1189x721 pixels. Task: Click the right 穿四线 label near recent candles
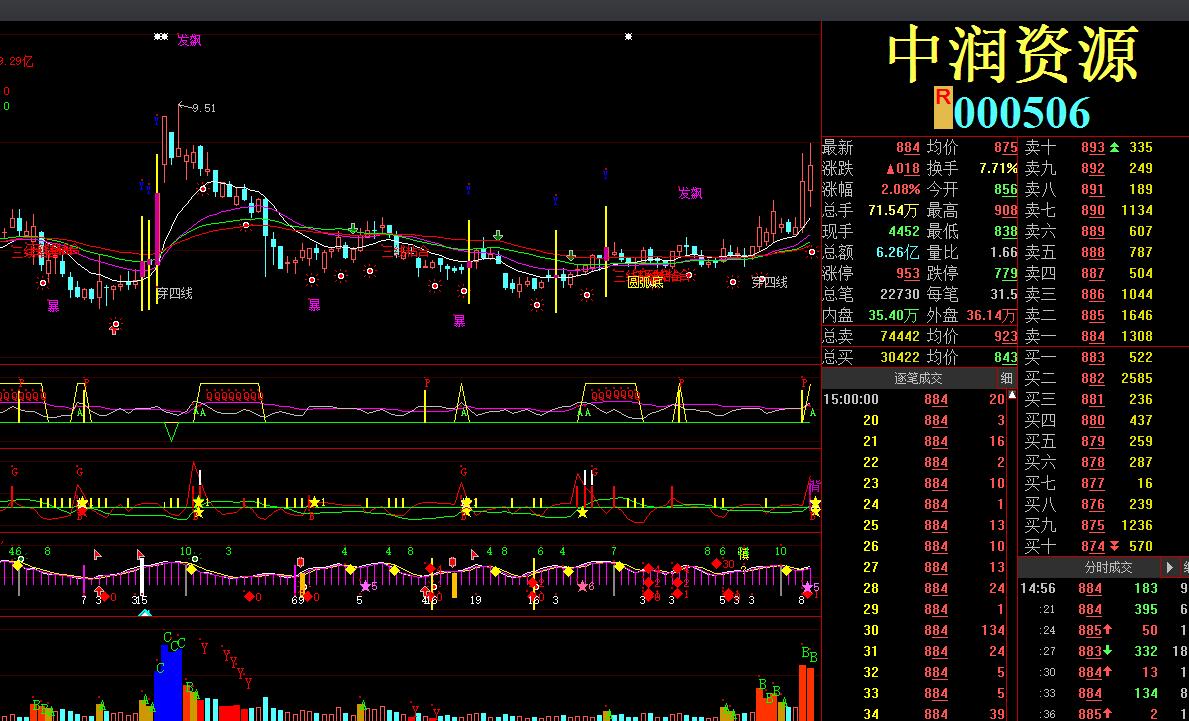(770, 283)
